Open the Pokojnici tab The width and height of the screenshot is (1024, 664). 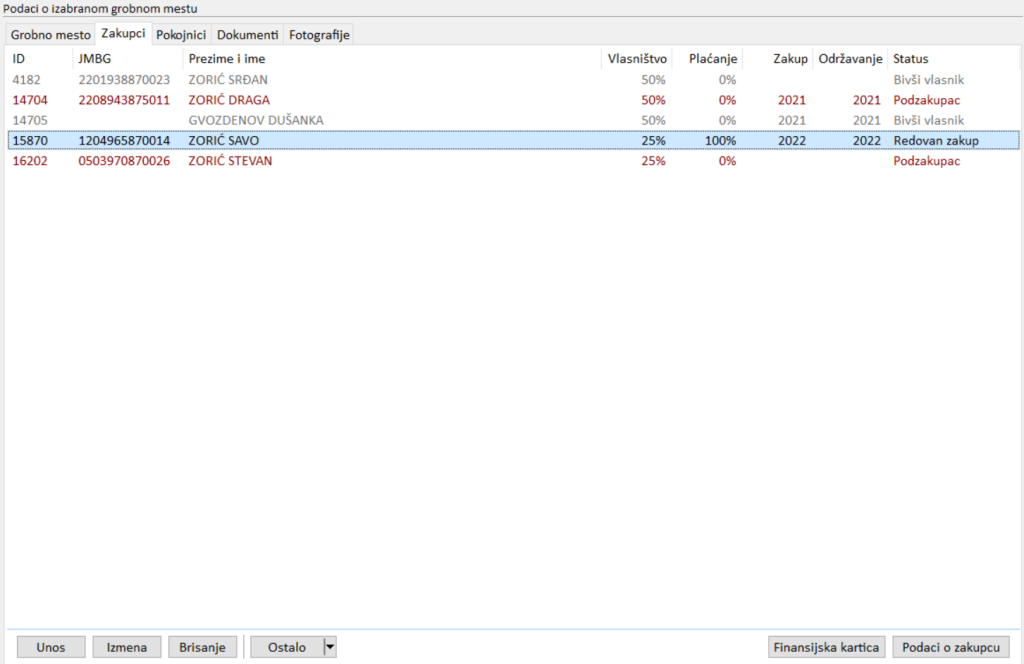[181, 35]
